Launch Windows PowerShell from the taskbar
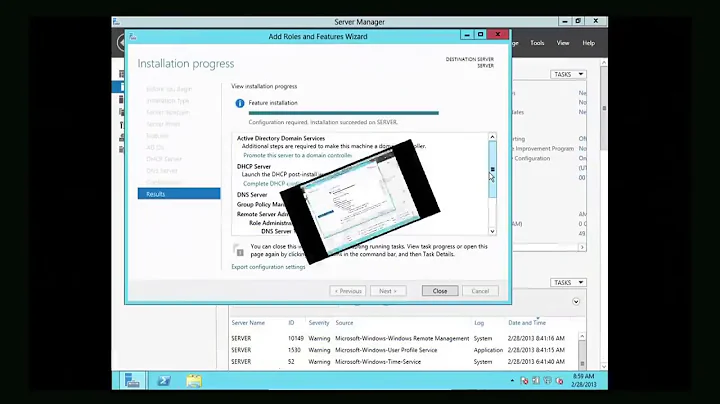This screenshot has height=404, width=720. (x=164, y=381)
